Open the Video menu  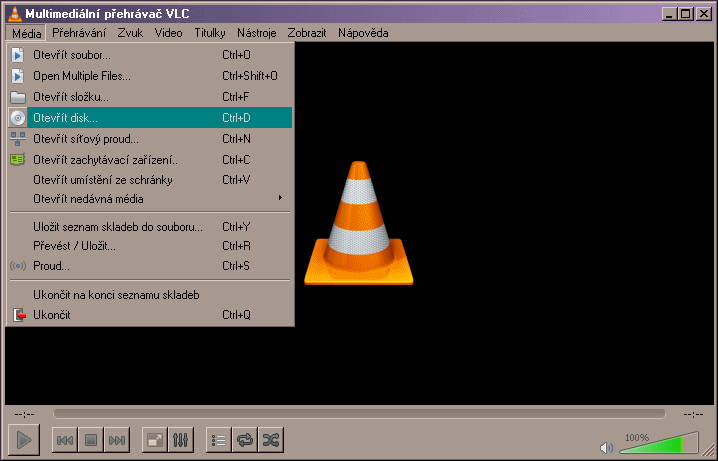pyautogui.click(x=169, y=33)
